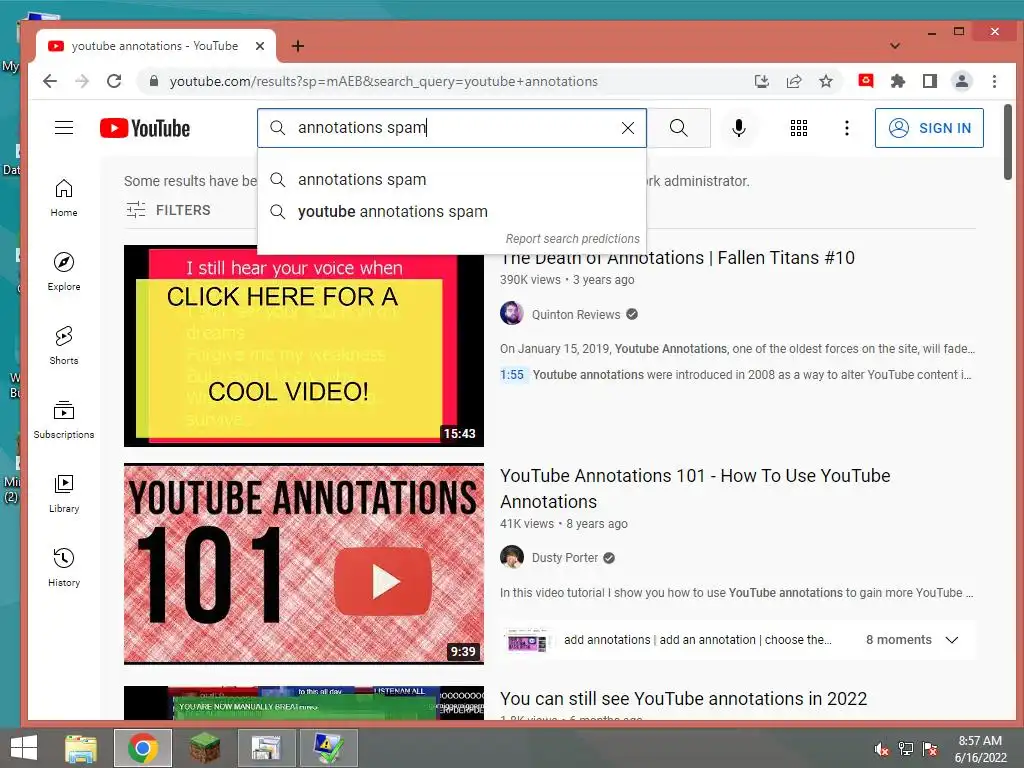Open Subscriptions in the sidebar
Viewport: 1024px width, 768px height.
point(64,419)
